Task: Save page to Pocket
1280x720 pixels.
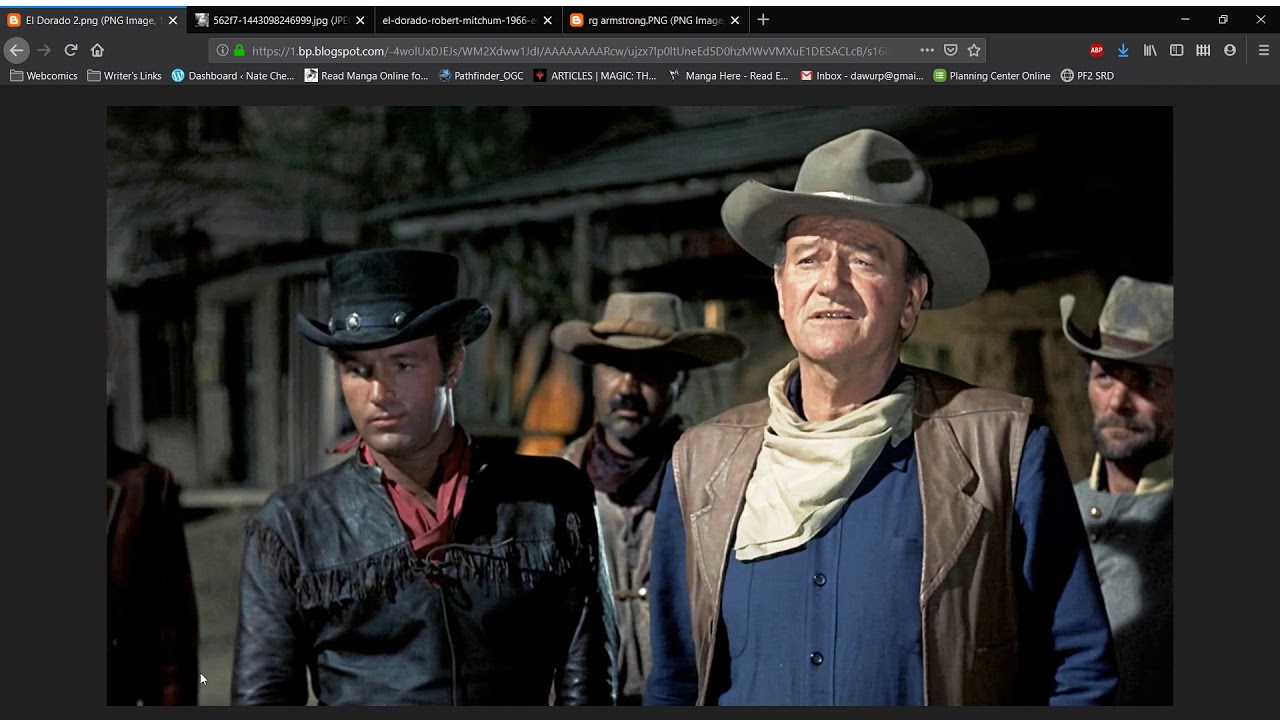Action: 951,50
